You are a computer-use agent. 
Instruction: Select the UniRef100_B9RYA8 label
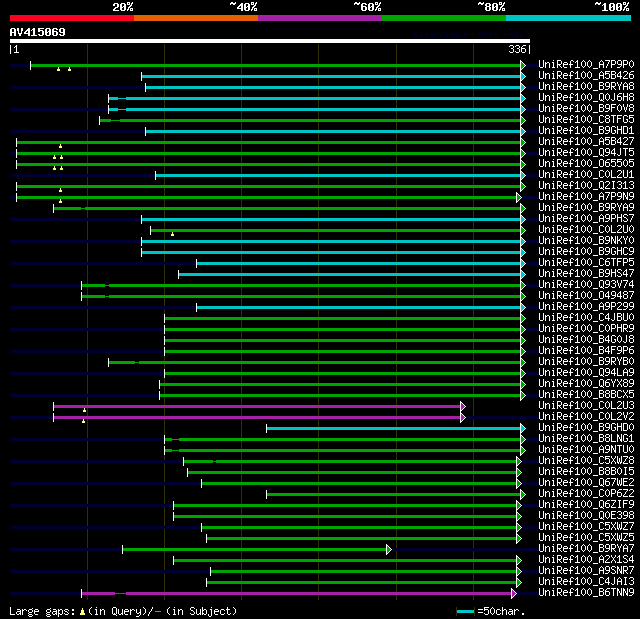pos(586,87)
